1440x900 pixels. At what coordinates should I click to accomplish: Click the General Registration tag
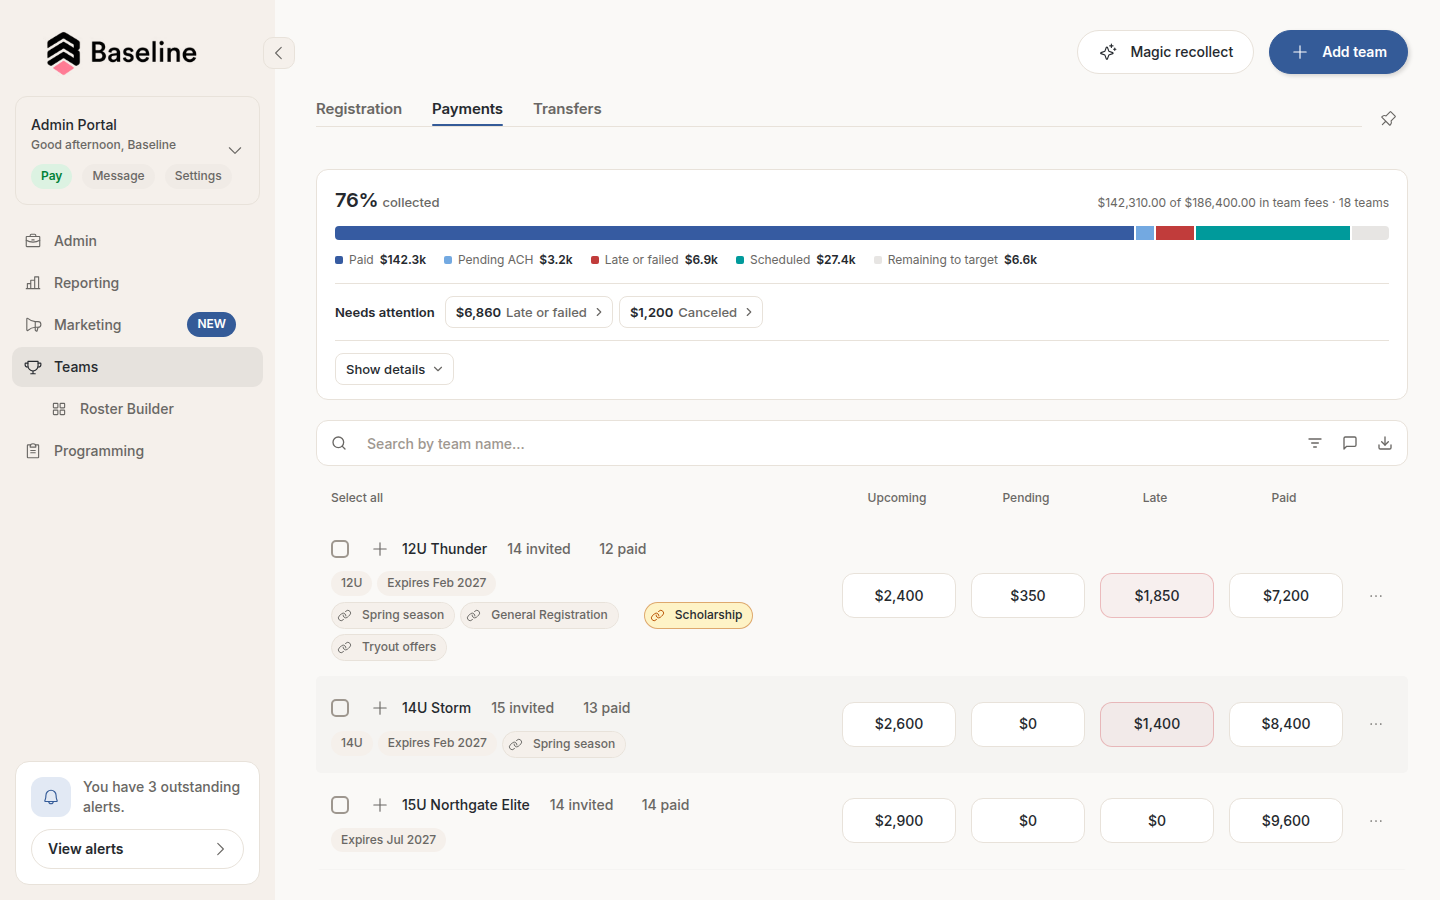pos(539,616)
